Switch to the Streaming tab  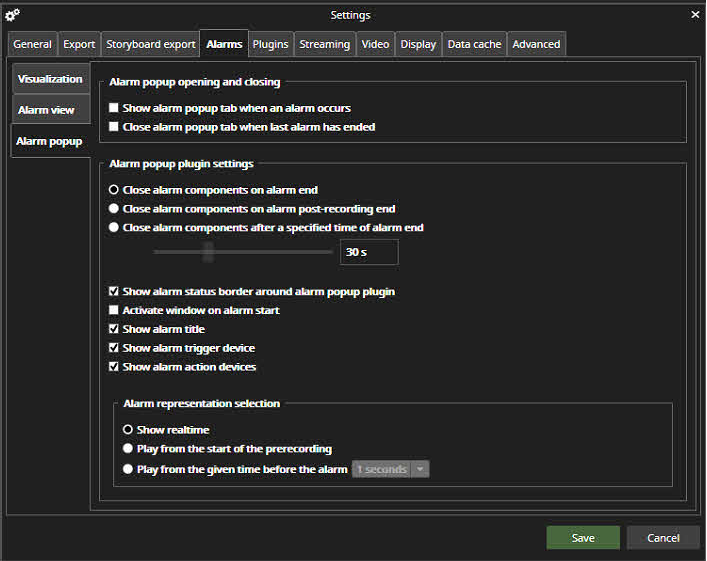325,44
